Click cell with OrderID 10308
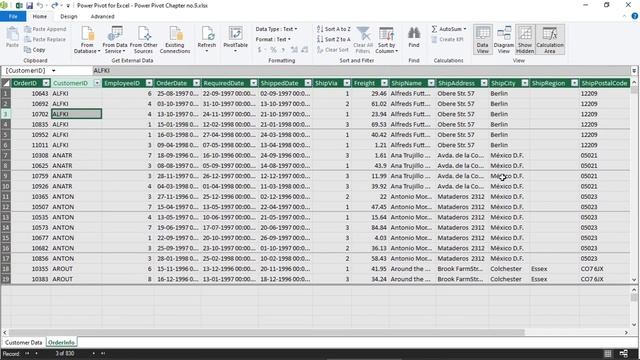Screen dimensions: 640x360 coord(31,156)
